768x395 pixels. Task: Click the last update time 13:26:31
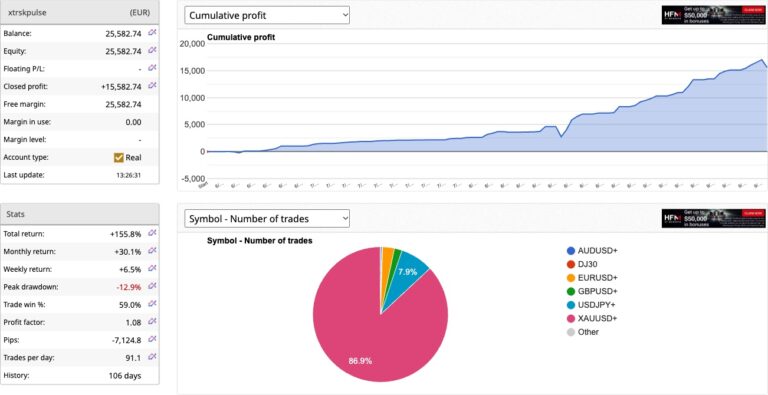click(x=130, y=175)
